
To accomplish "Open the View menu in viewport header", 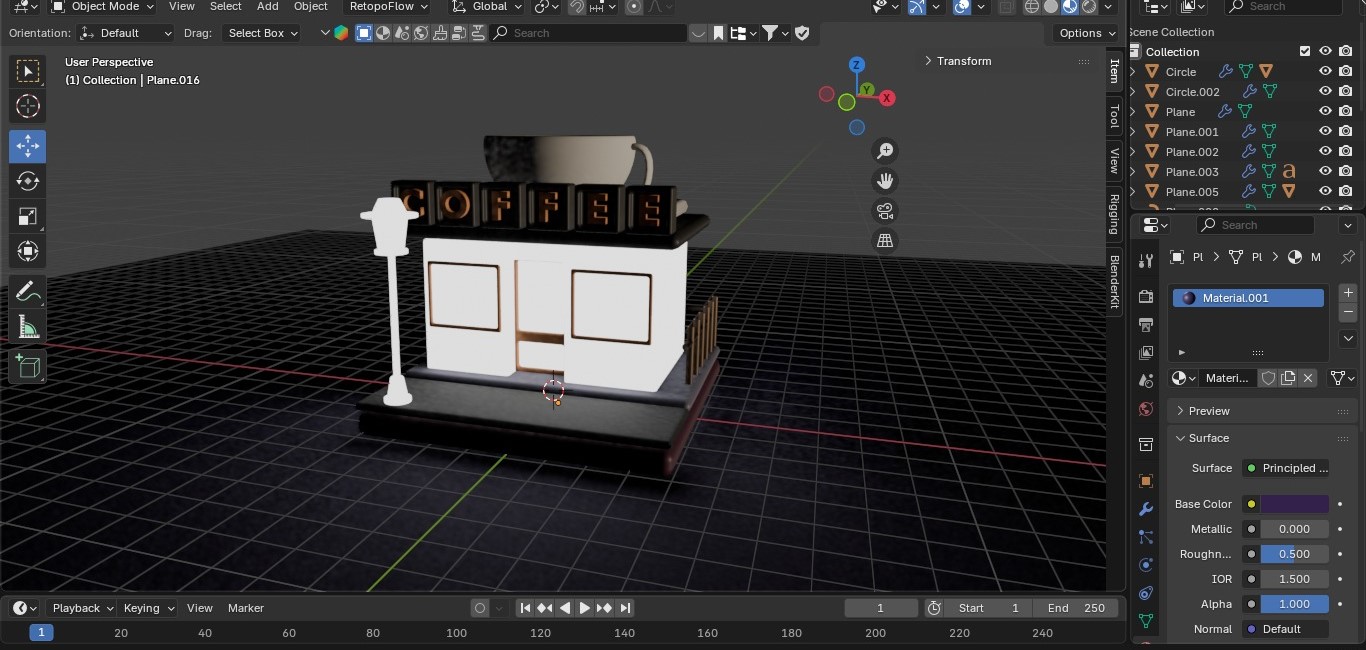I will pyautogui.click(x=182, y=6).
